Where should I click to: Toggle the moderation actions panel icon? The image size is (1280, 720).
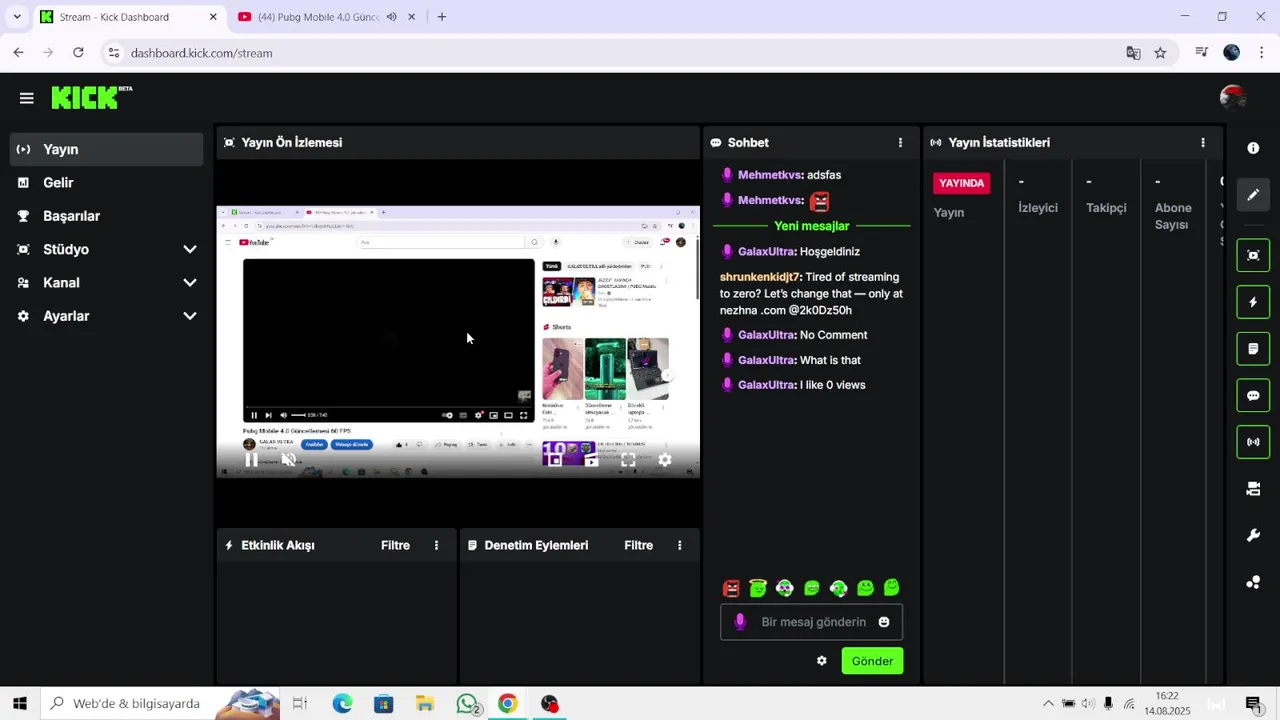pyautogui.click(x=1253, y=349)
